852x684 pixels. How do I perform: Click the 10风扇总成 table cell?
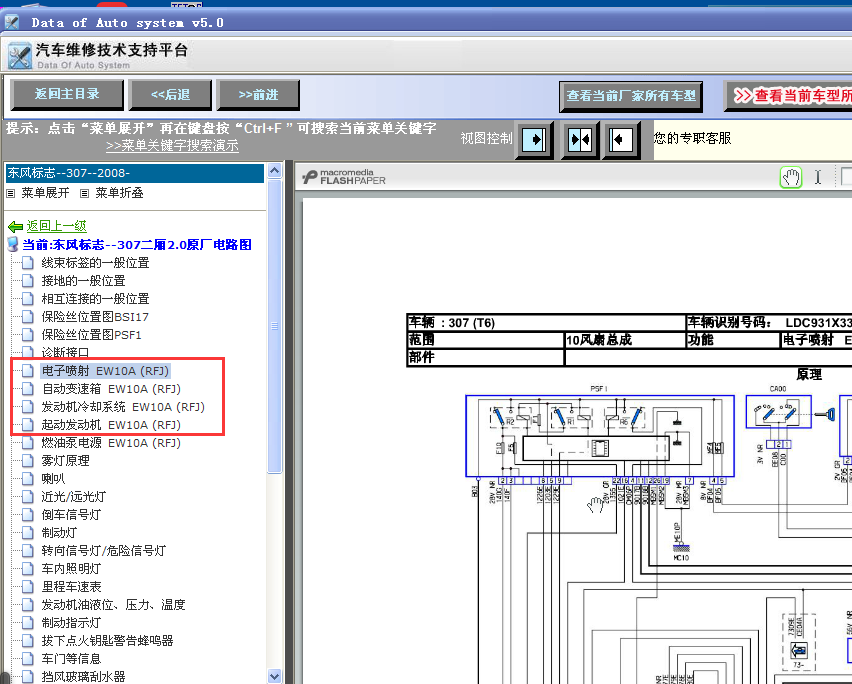625,340
